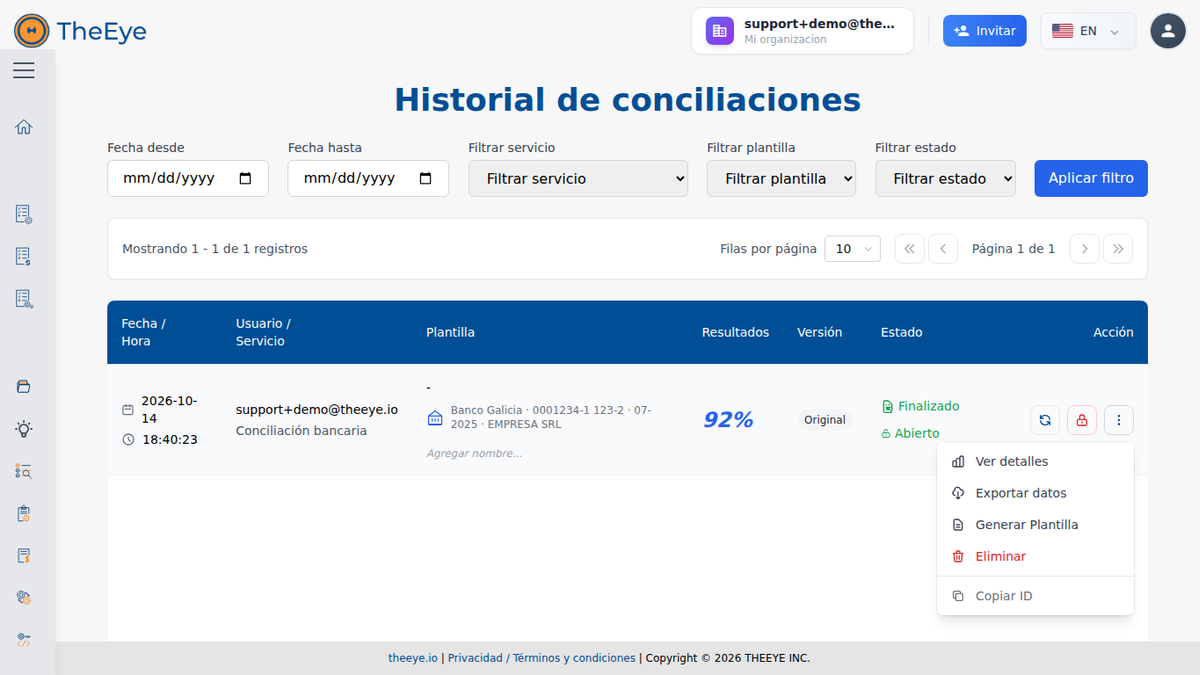1200x675 pixels.
Task: Click the TheEye logo
Action: [80, 31]
